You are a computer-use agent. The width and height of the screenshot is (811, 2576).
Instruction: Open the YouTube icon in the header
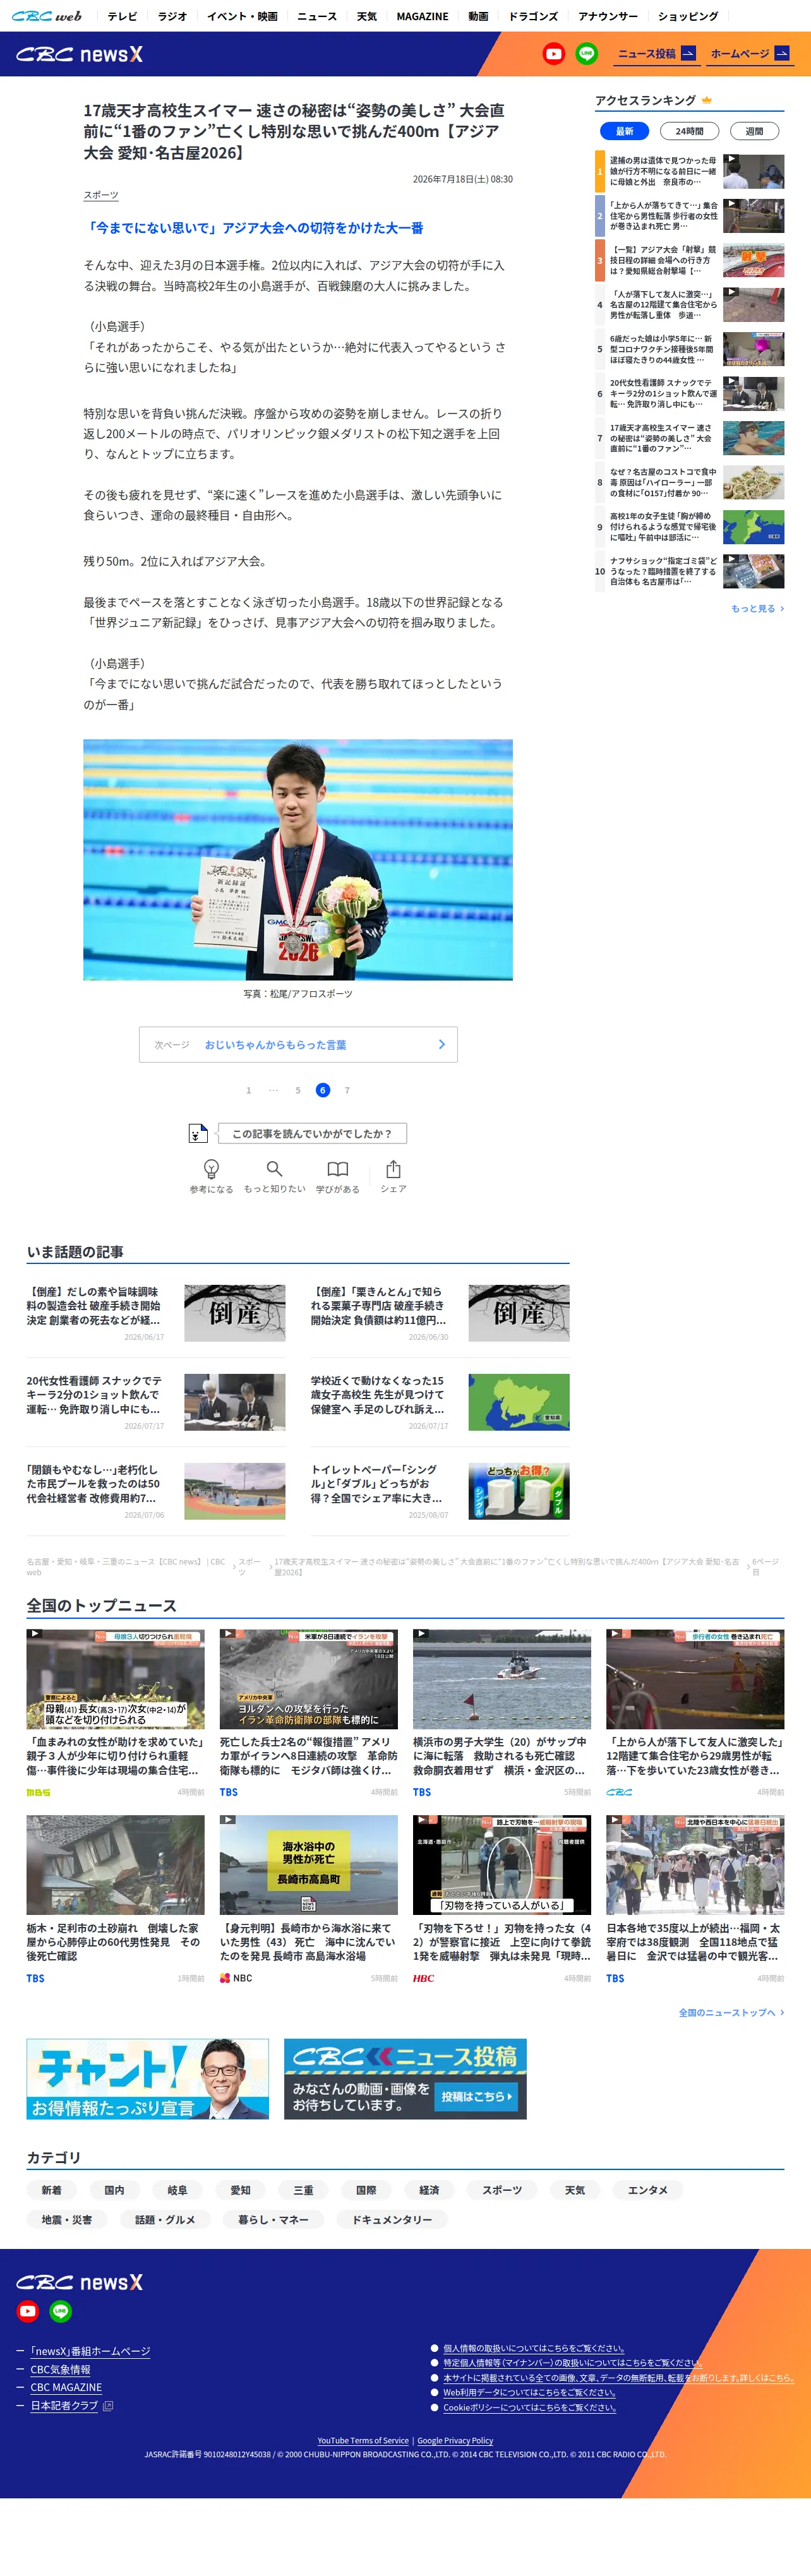553,54
